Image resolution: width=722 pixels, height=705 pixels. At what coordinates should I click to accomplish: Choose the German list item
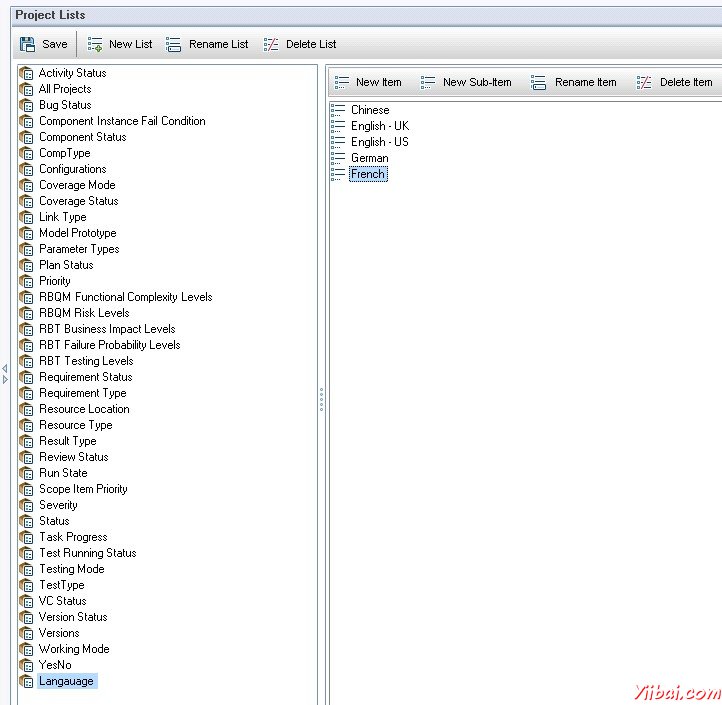[x=369, y=158]
